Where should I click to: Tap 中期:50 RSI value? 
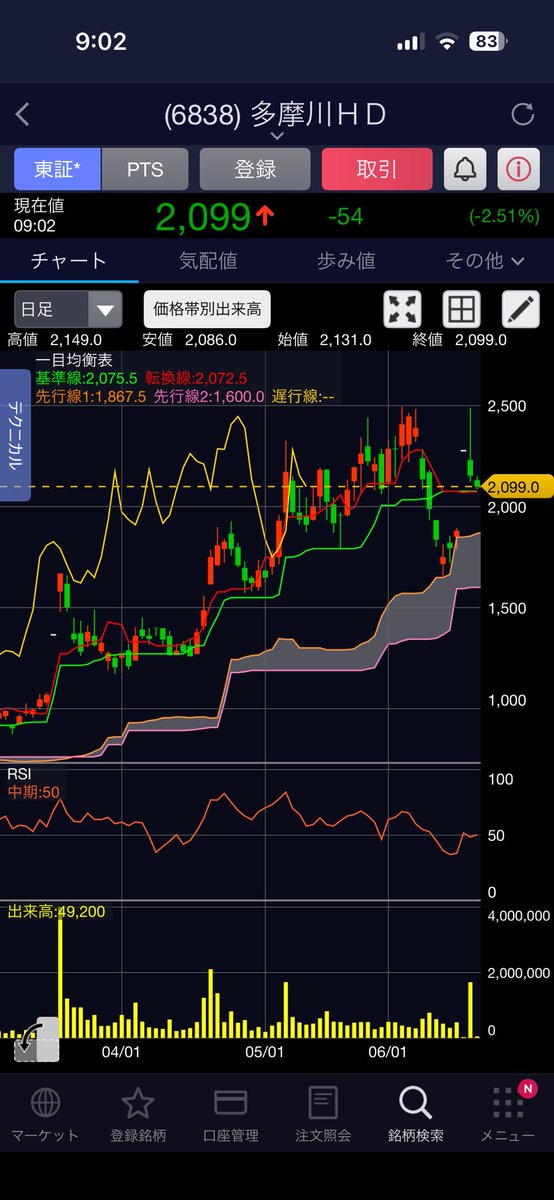coord(36,792)
